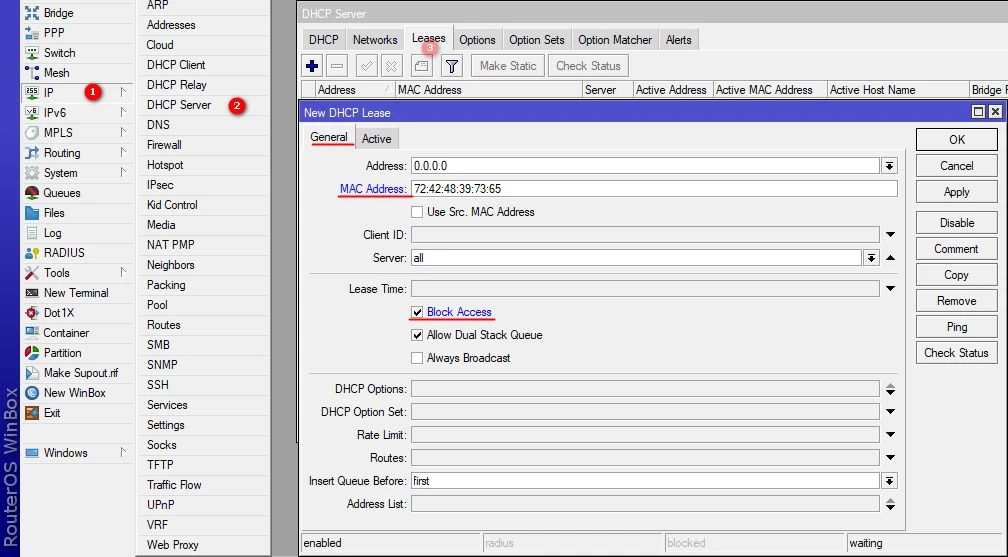Click the Comment toolbar icon
The image size is (1008, 557).
click(421, 66)
